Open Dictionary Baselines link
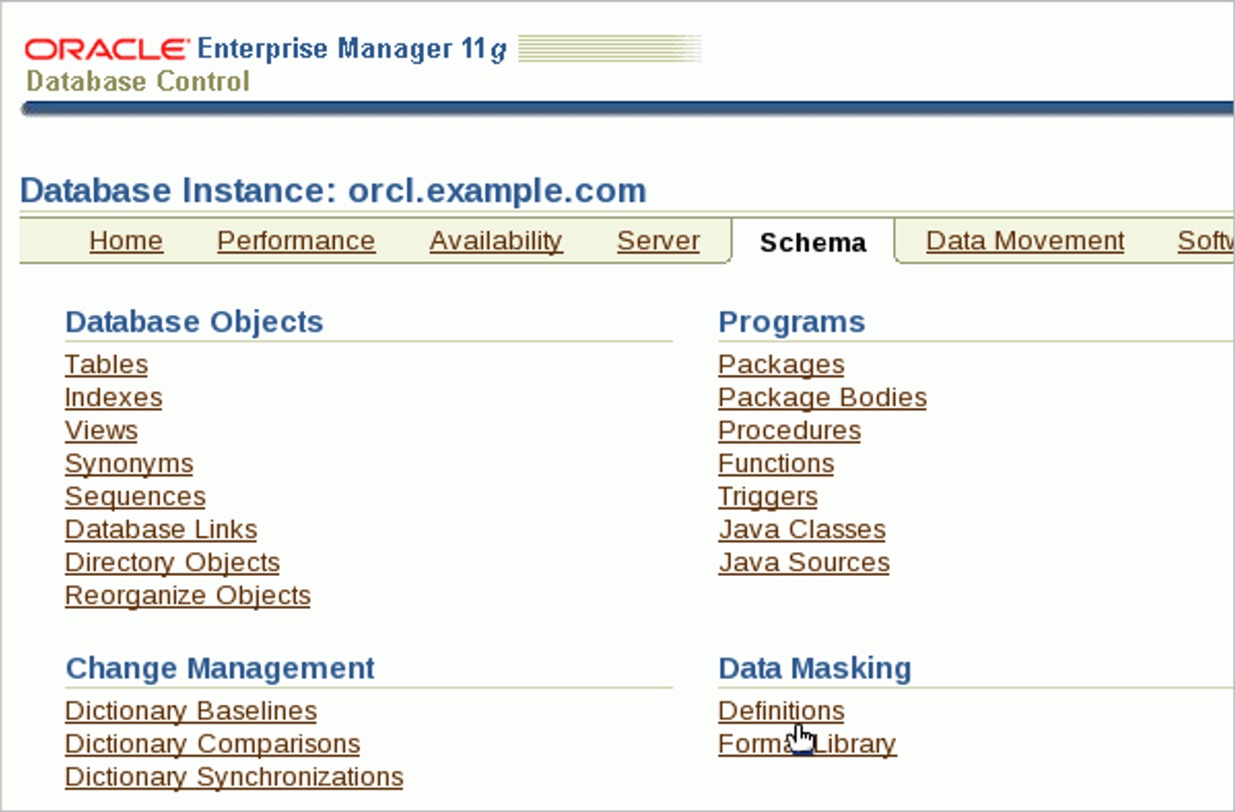Image resolution: width=1236 pixels, height=812 pixels. [x=191, y=711]
